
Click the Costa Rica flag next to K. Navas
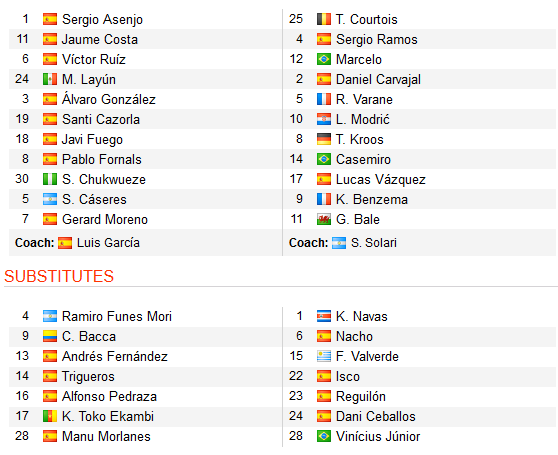[324, 316]
